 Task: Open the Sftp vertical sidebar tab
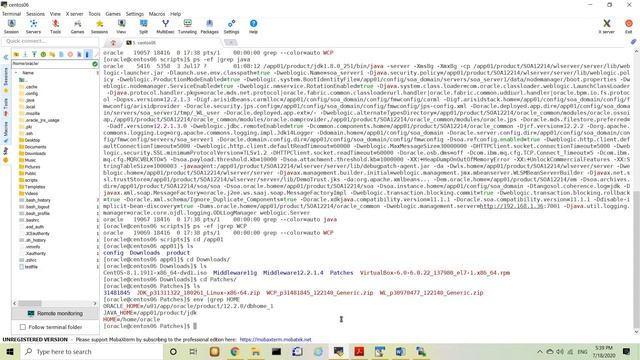[6, 154]
